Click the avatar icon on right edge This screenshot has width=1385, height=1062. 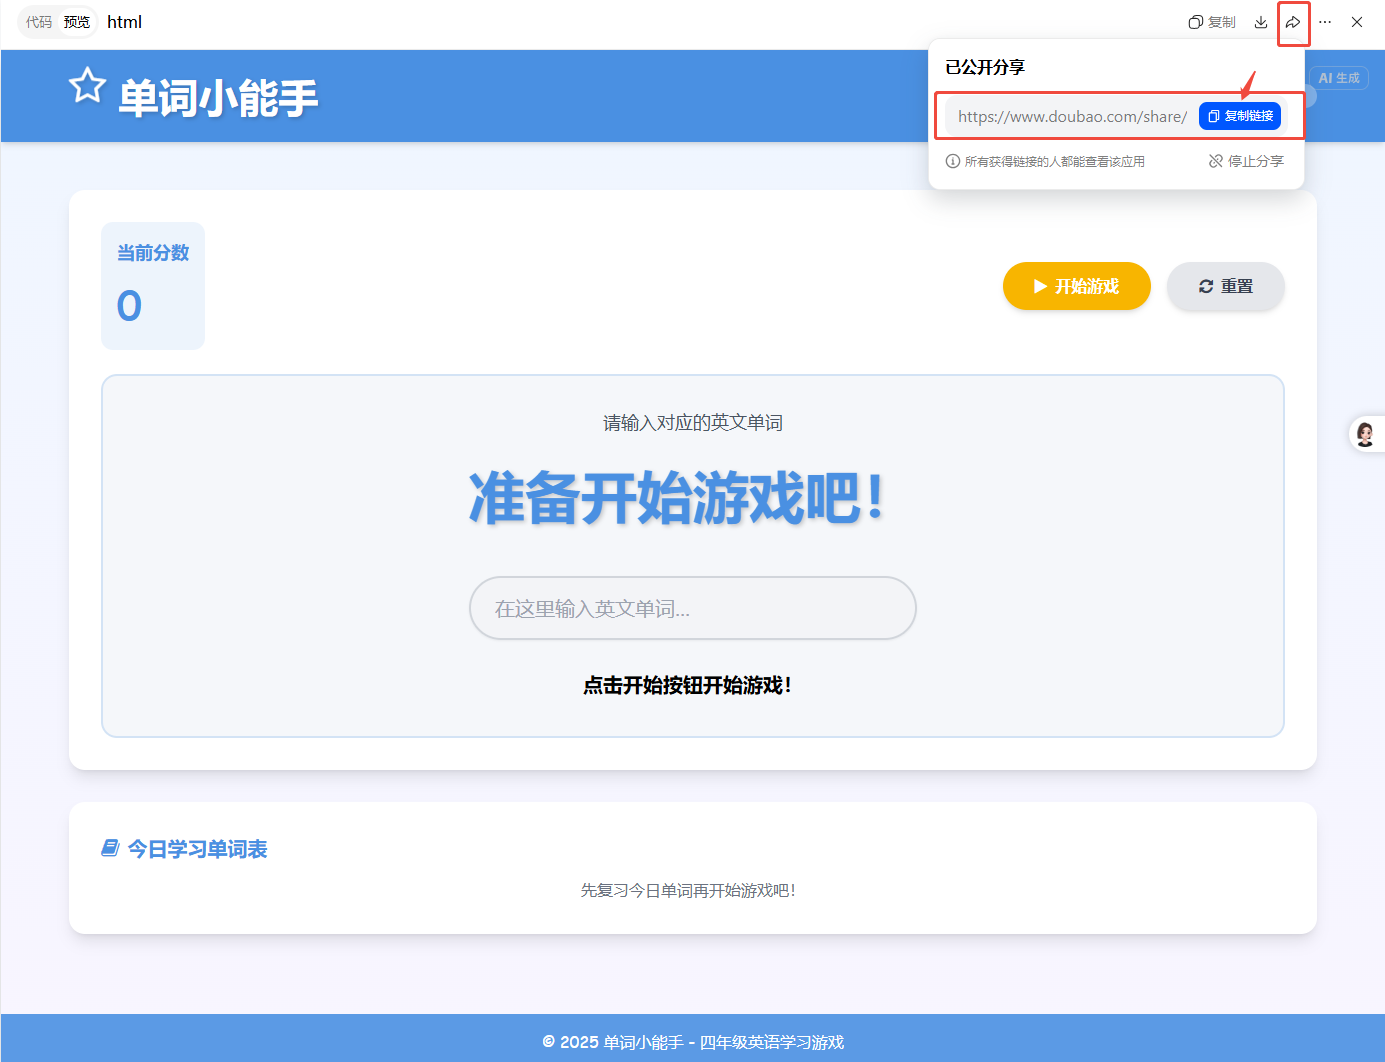click(x=1365, y=434)
